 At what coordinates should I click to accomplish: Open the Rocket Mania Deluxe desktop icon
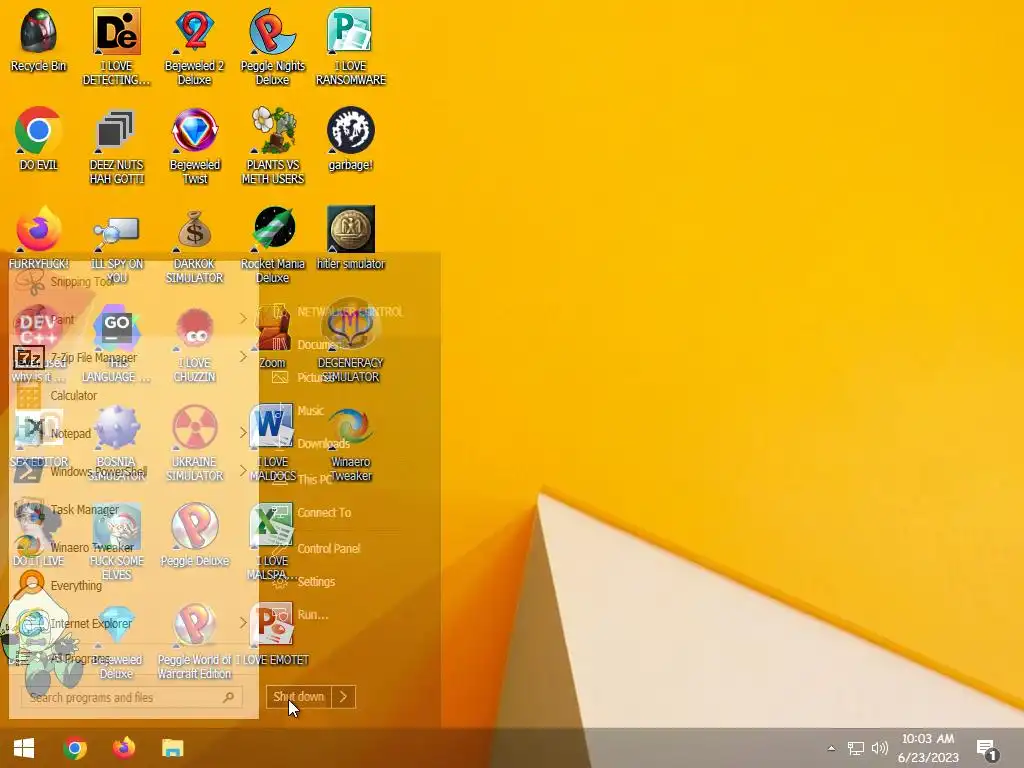(x=272, y=244)
